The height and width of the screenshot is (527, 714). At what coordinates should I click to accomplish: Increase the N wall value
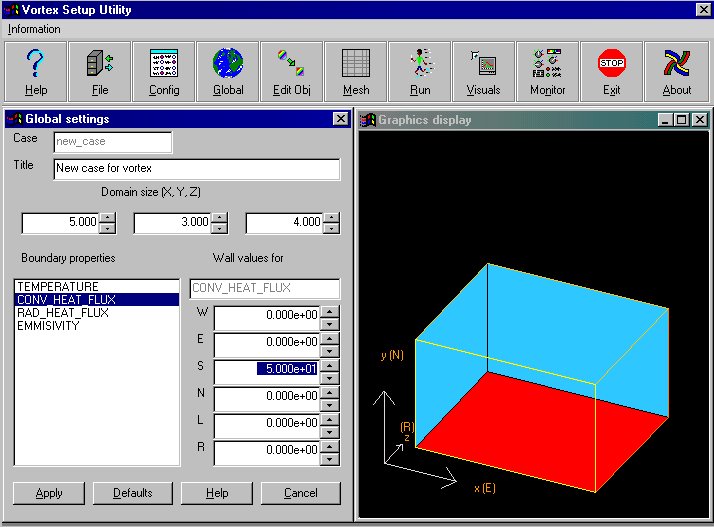pos(330,393)
